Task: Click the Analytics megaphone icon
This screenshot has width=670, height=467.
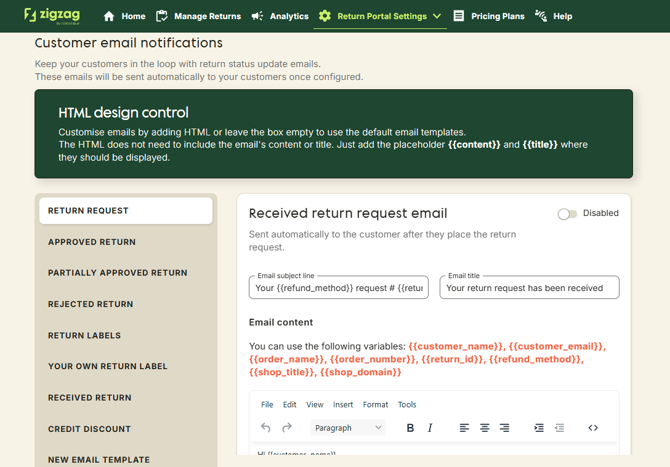Action: 257,16
